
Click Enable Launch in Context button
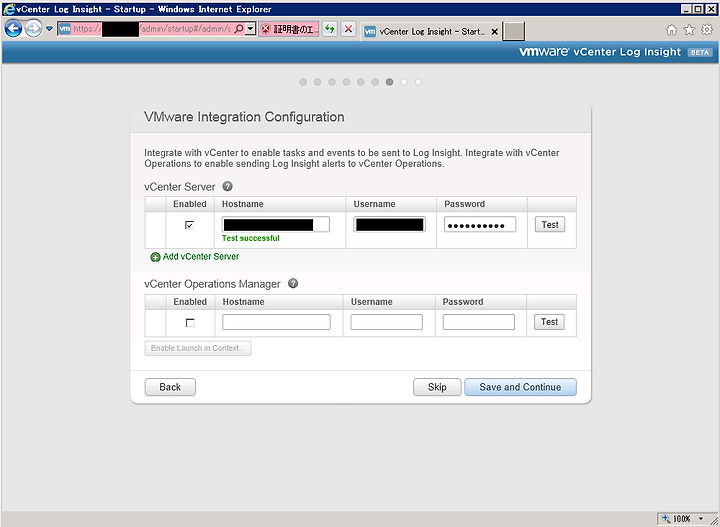[198, 348]
